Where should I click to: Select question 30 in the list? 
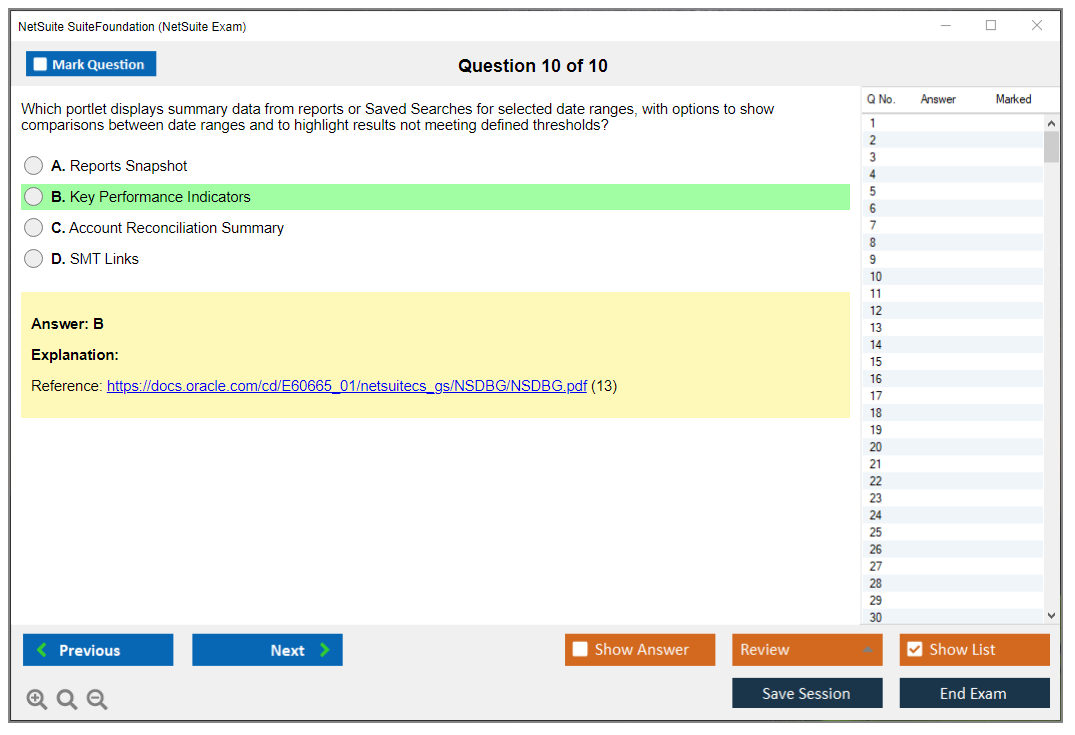[x=952, y=617]
